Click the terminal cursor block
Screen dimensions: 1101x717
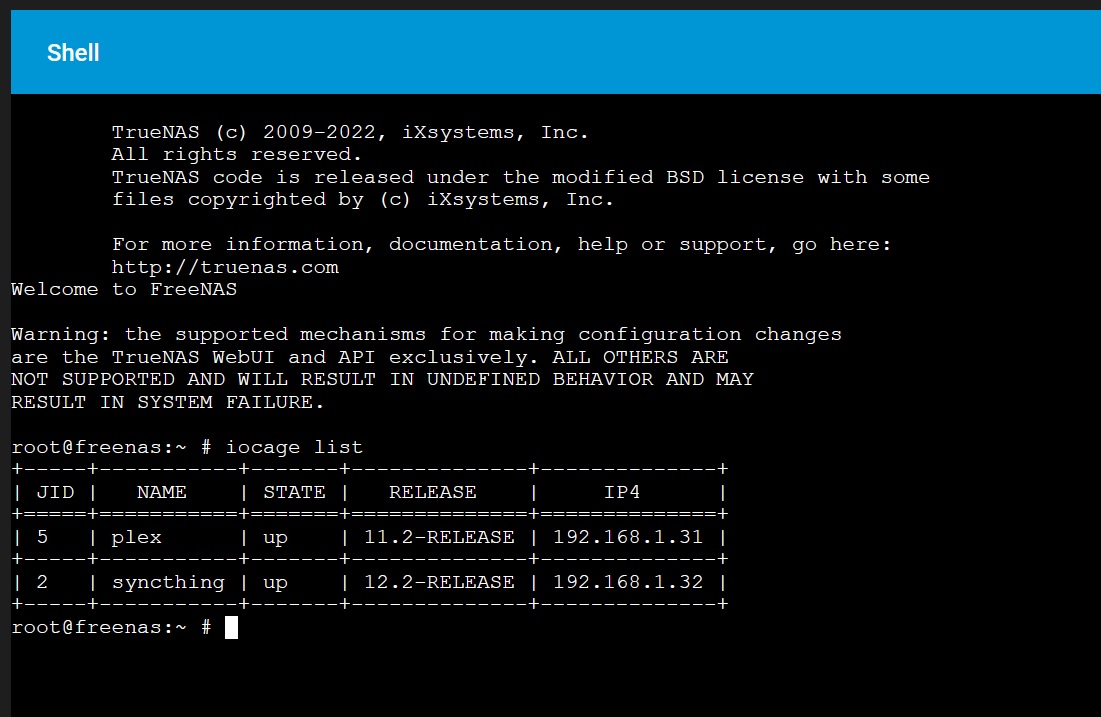click(x=231, y=627)
